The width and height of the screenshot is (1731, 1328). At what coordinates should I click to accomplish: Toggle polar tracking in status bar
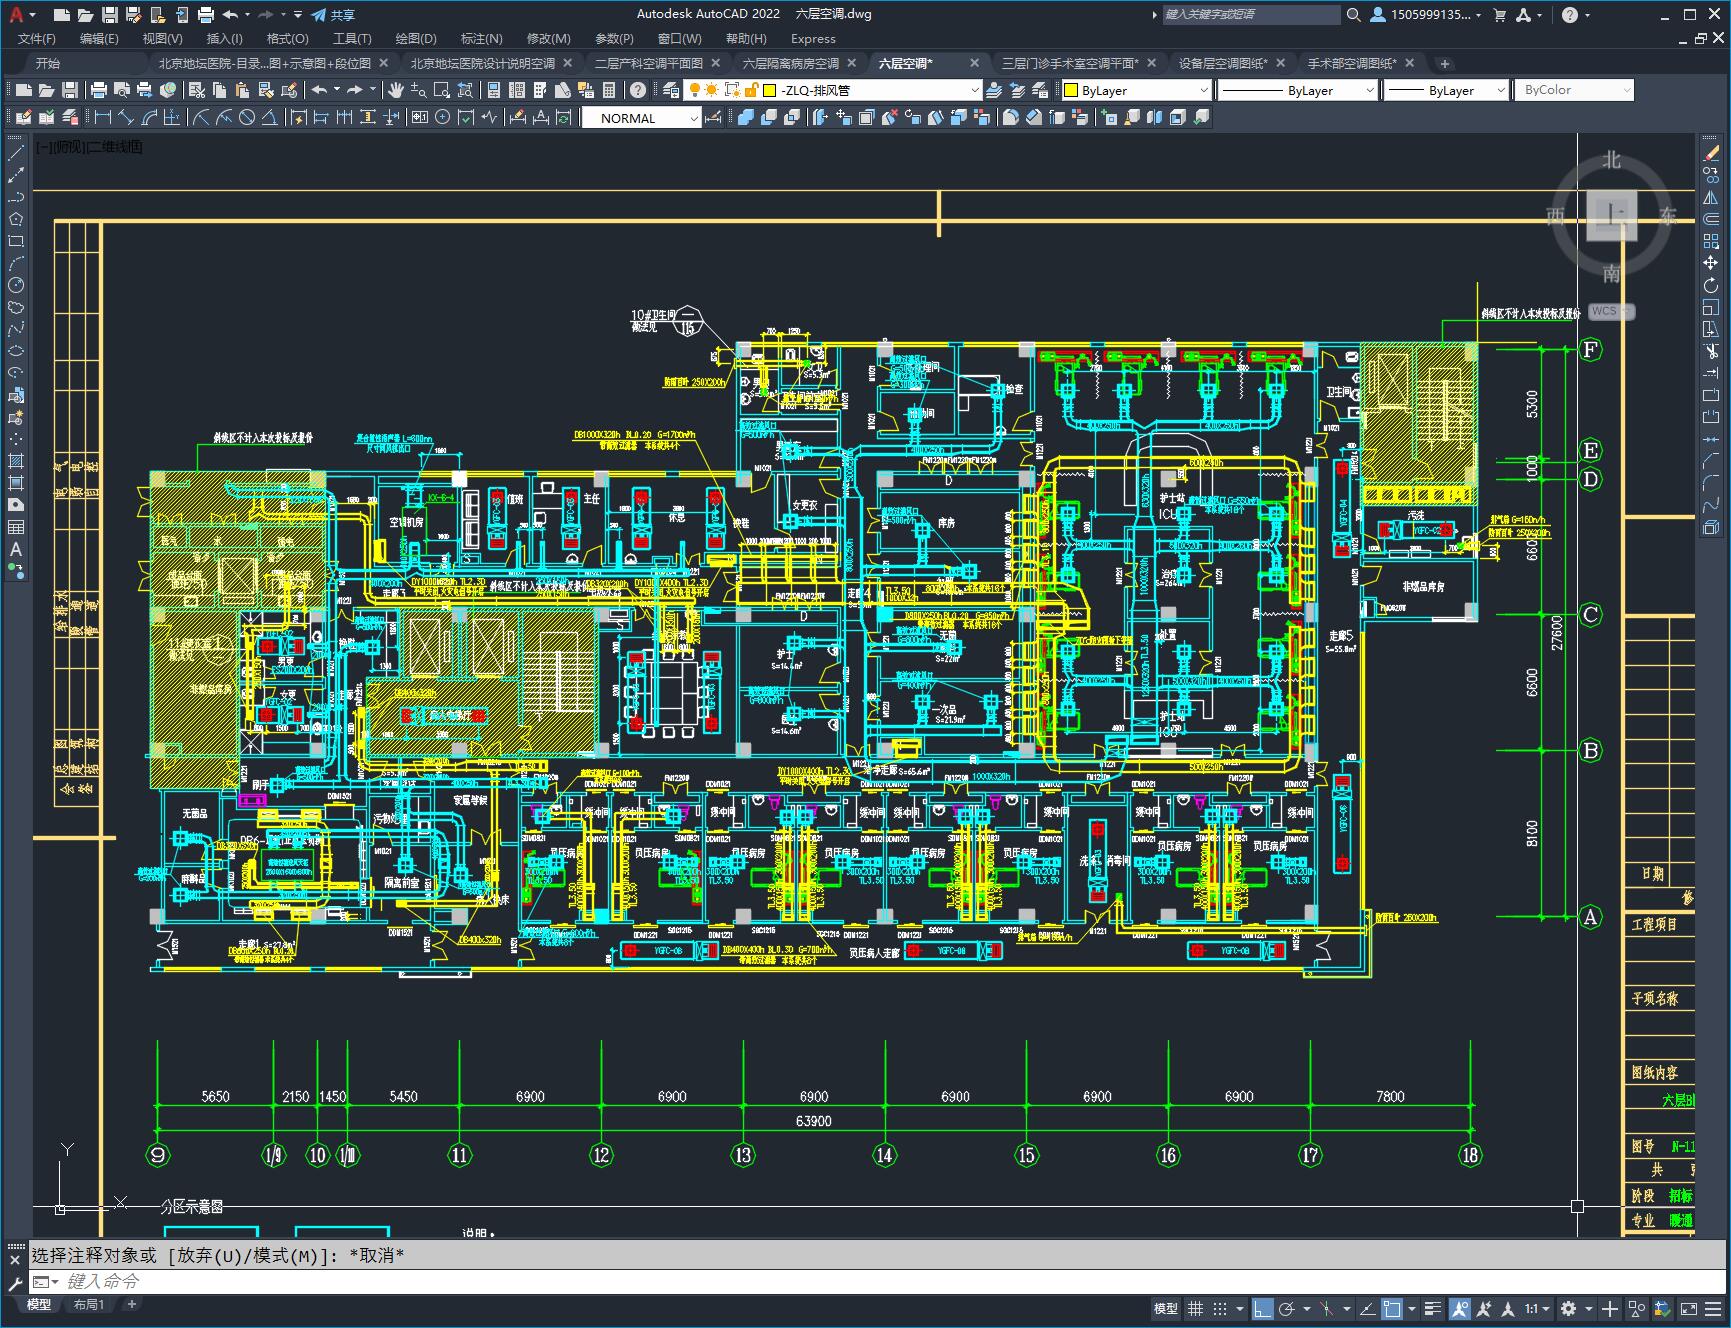(x=1287, y=1308)
